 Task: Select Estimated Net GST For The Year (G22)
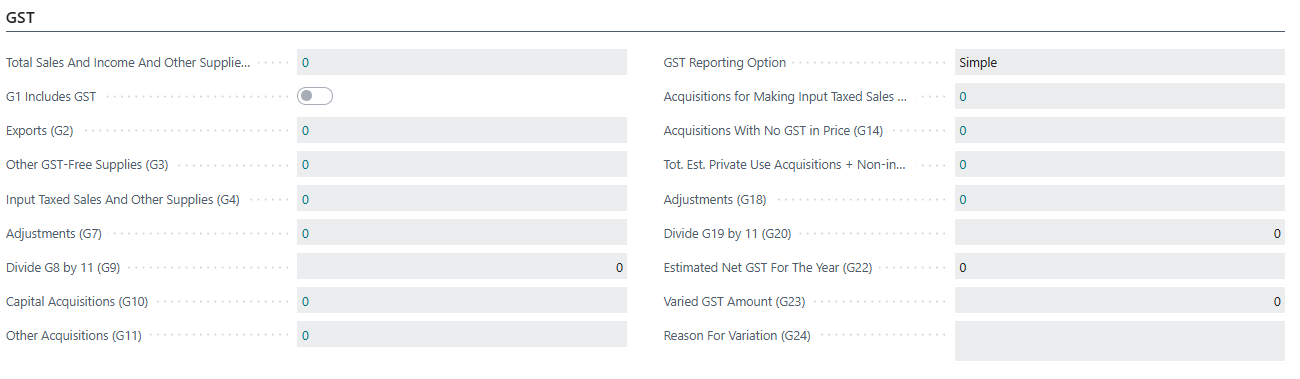tap(1120, 266)
